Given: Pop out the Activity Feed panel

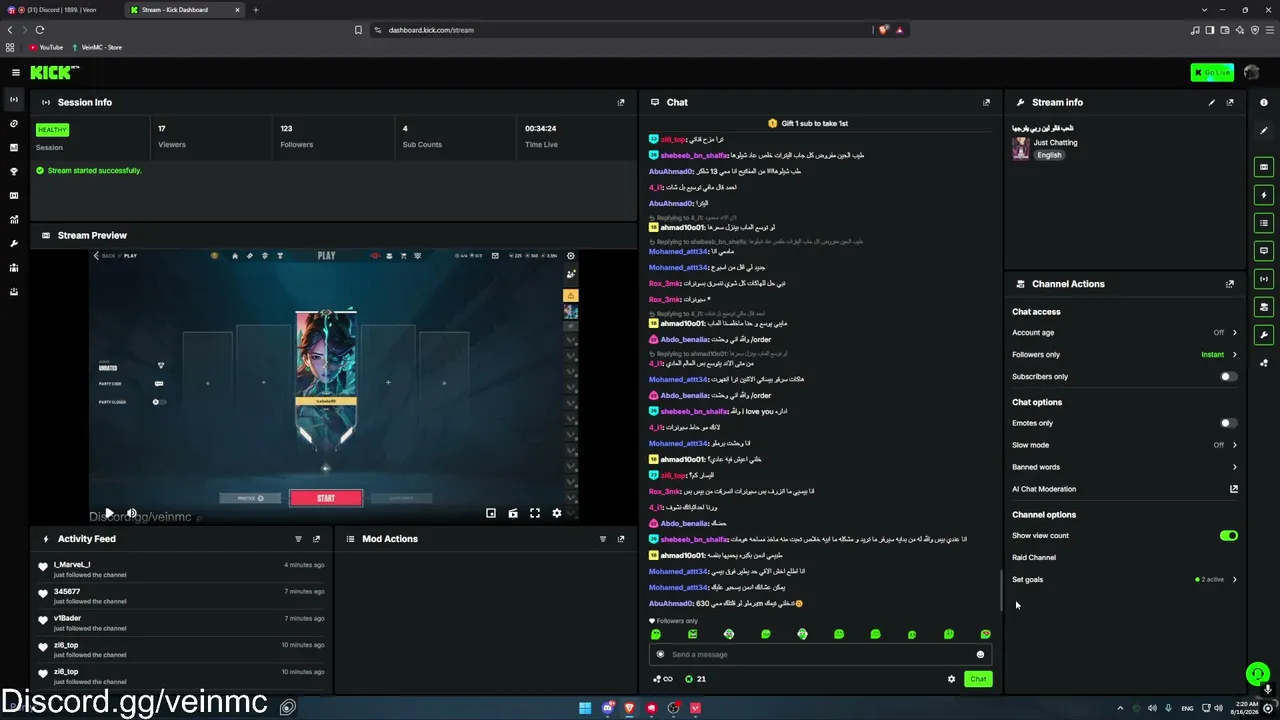Looking at the screenshot, I should point(316,539).
